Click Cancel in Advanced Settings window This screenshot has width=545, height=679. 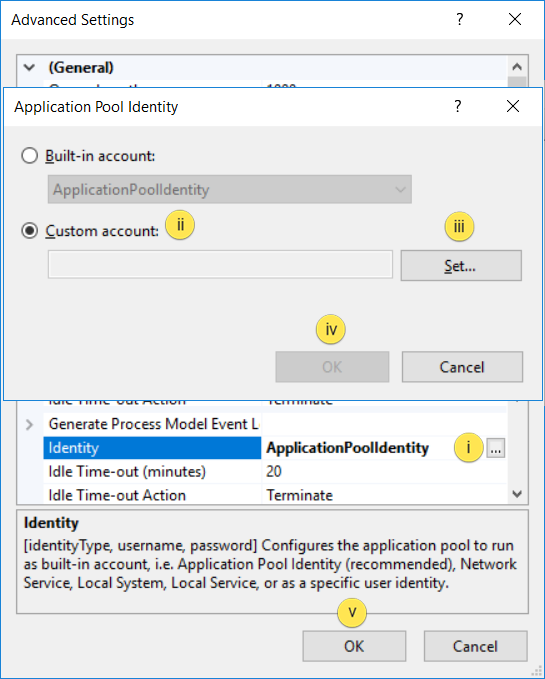pyautogui.click(x=475, y=646)
